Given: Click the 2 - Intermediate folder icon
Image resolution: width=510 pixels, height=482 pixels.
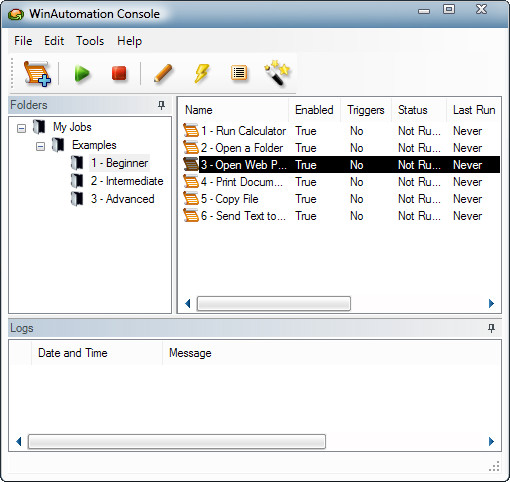Looking at the screenshot, I should [x=77, y=181].
